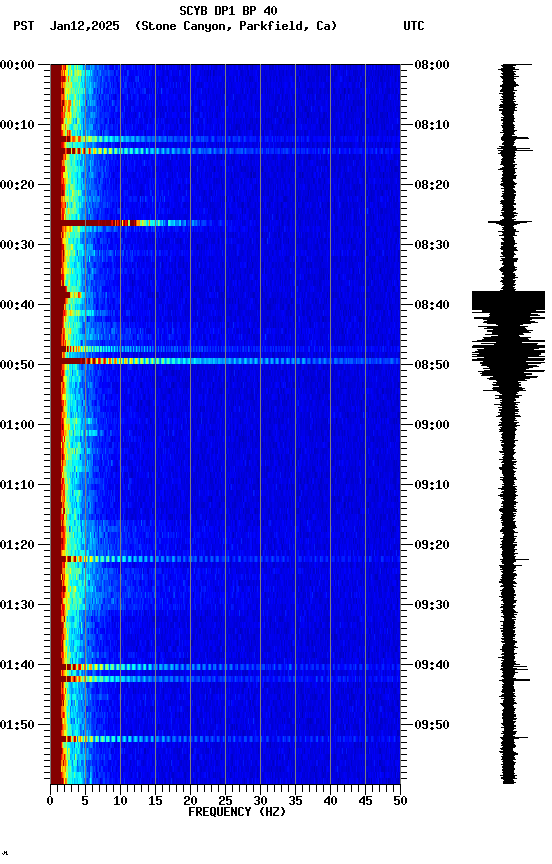Click the UTC timezone label

(x=414, y=26)
